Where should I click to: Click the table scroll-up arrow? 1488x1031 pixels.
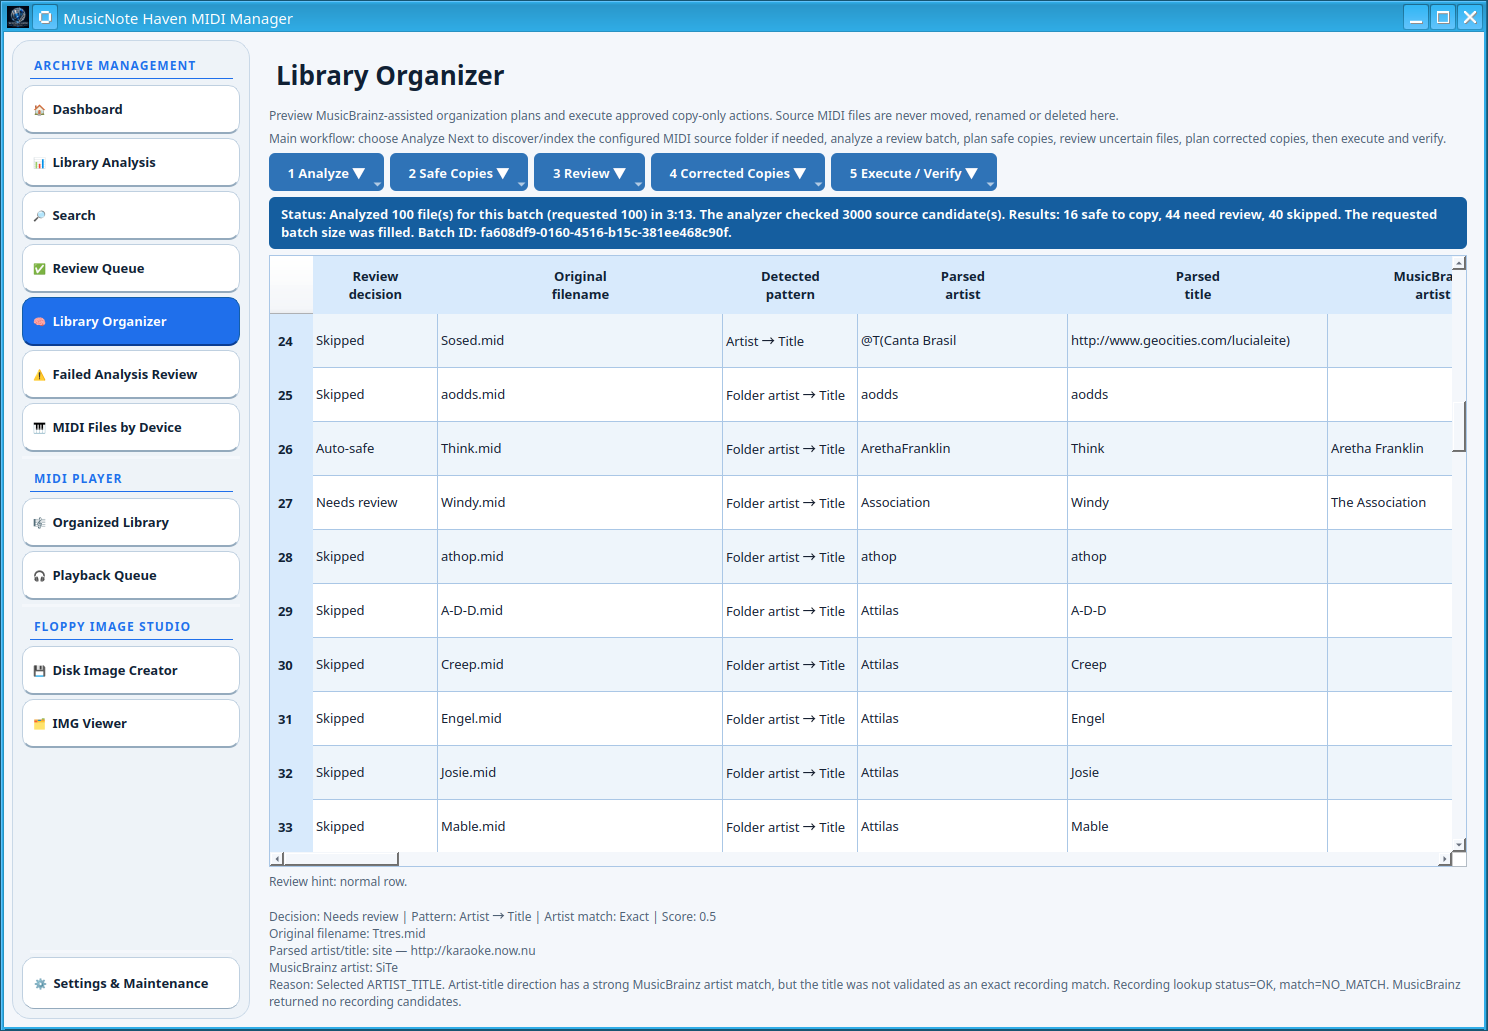coord(1459,263)
